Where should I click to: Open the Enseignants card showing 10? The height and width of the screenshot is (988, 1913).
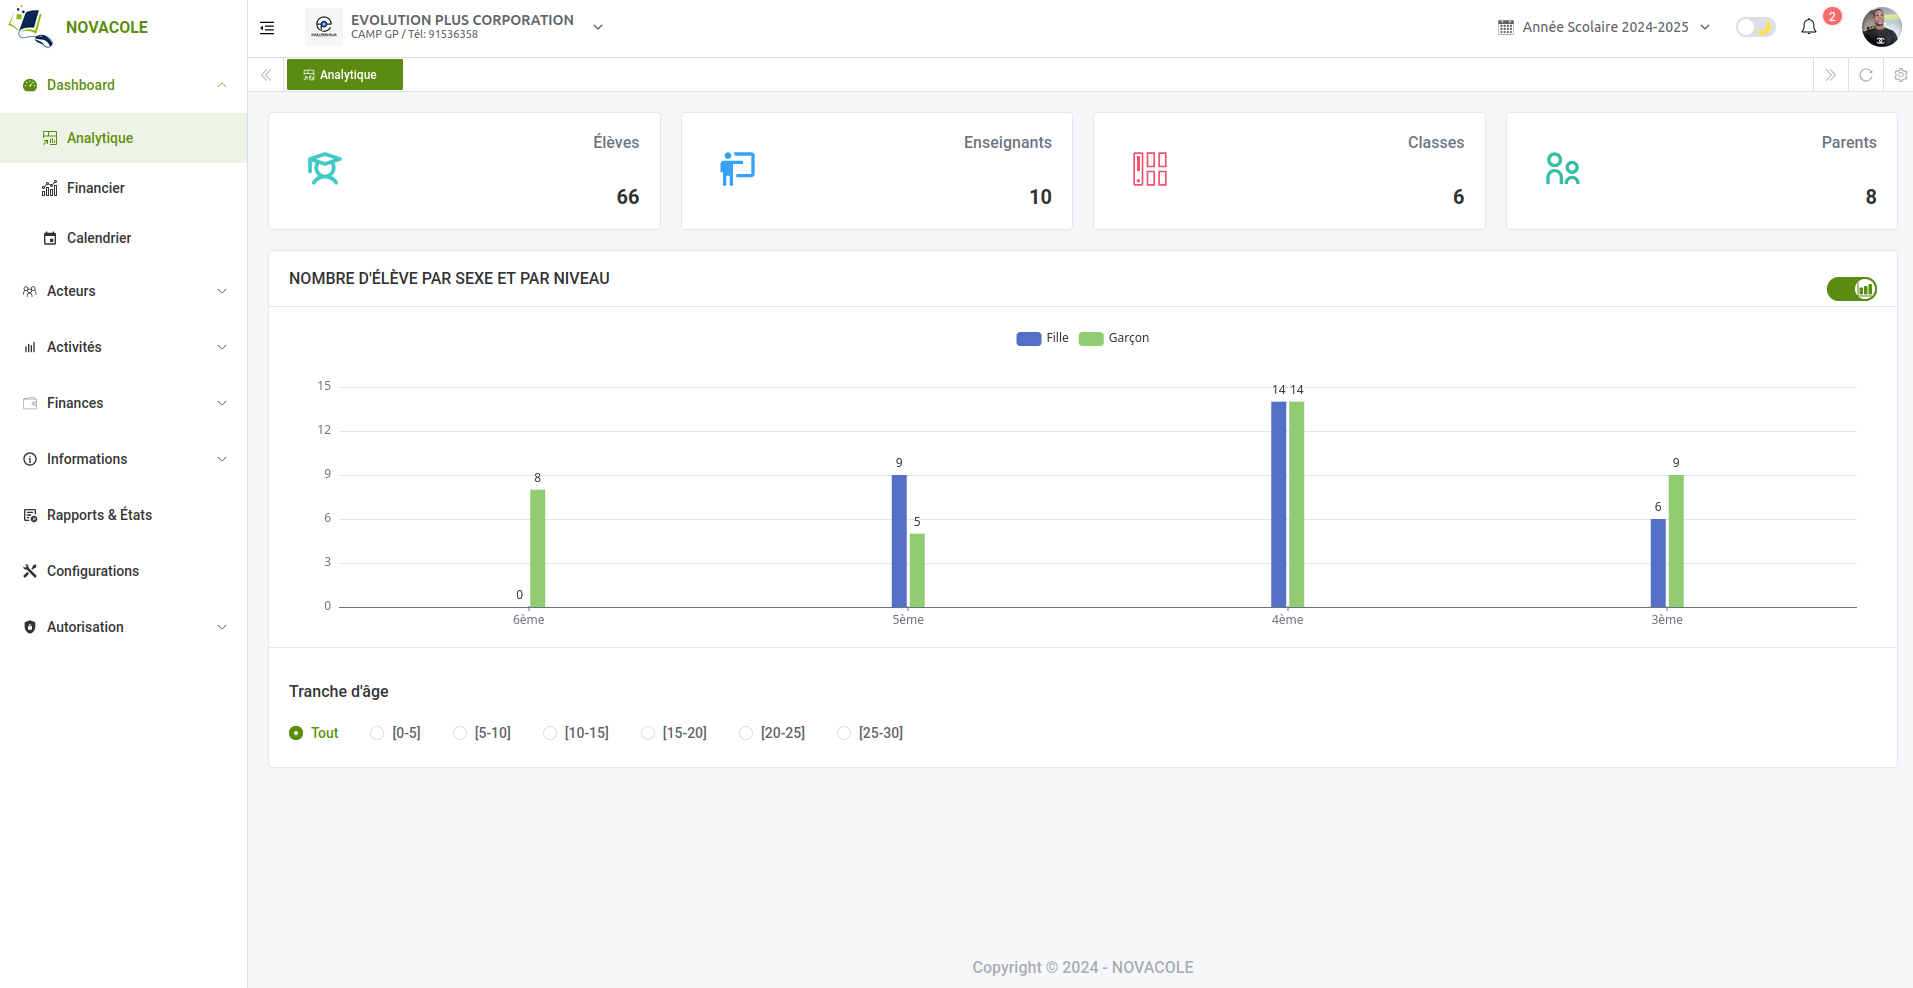pyautogui.click(x=877, y=171)
